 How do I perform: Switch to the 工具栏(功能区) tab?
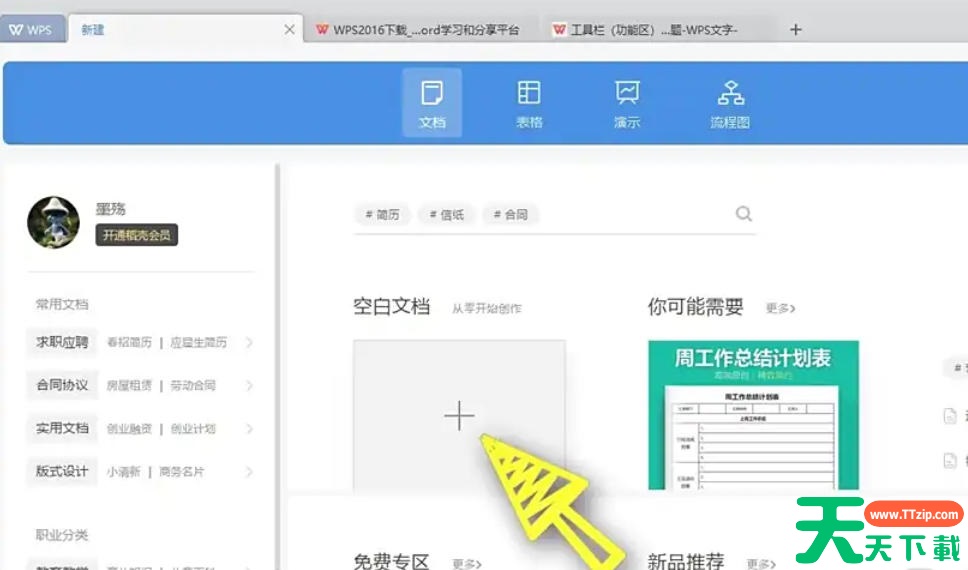click(645, 30)
